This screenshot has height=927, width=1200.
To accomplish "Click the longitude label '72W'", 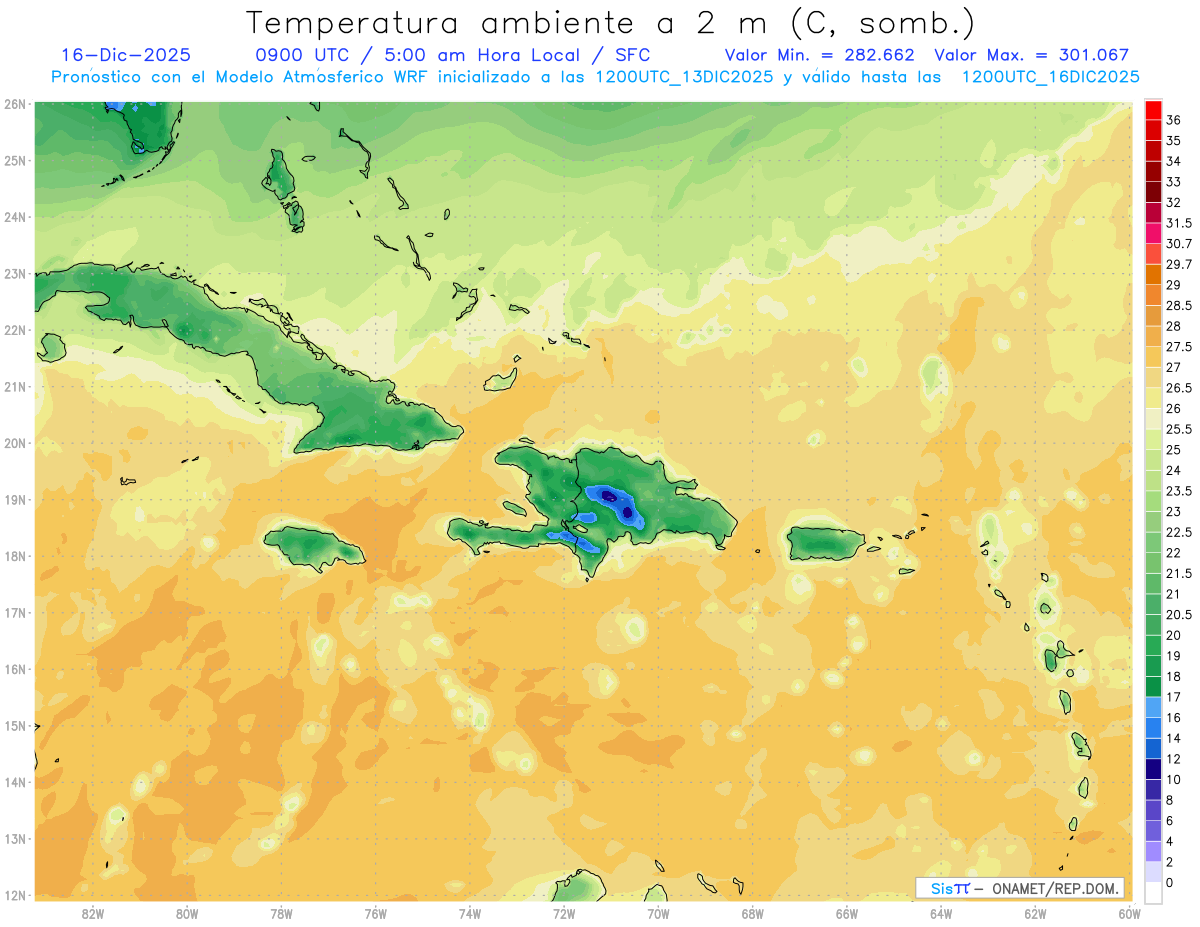I will pos(564,913).
